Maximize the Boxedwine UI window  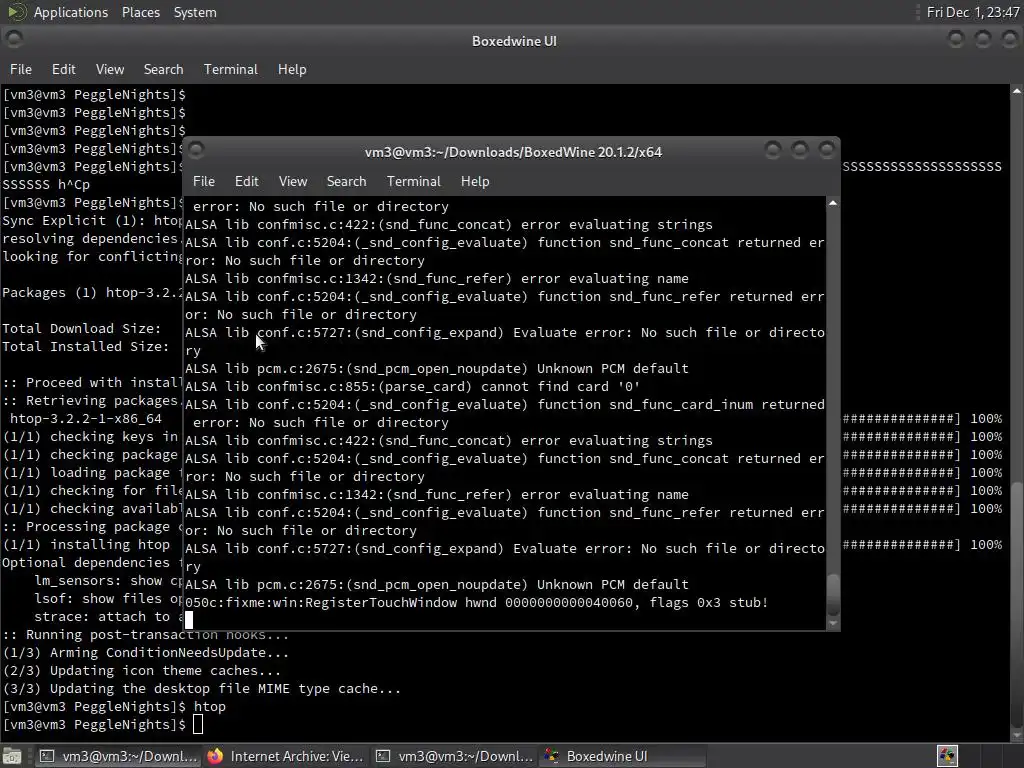click(983, 40)
